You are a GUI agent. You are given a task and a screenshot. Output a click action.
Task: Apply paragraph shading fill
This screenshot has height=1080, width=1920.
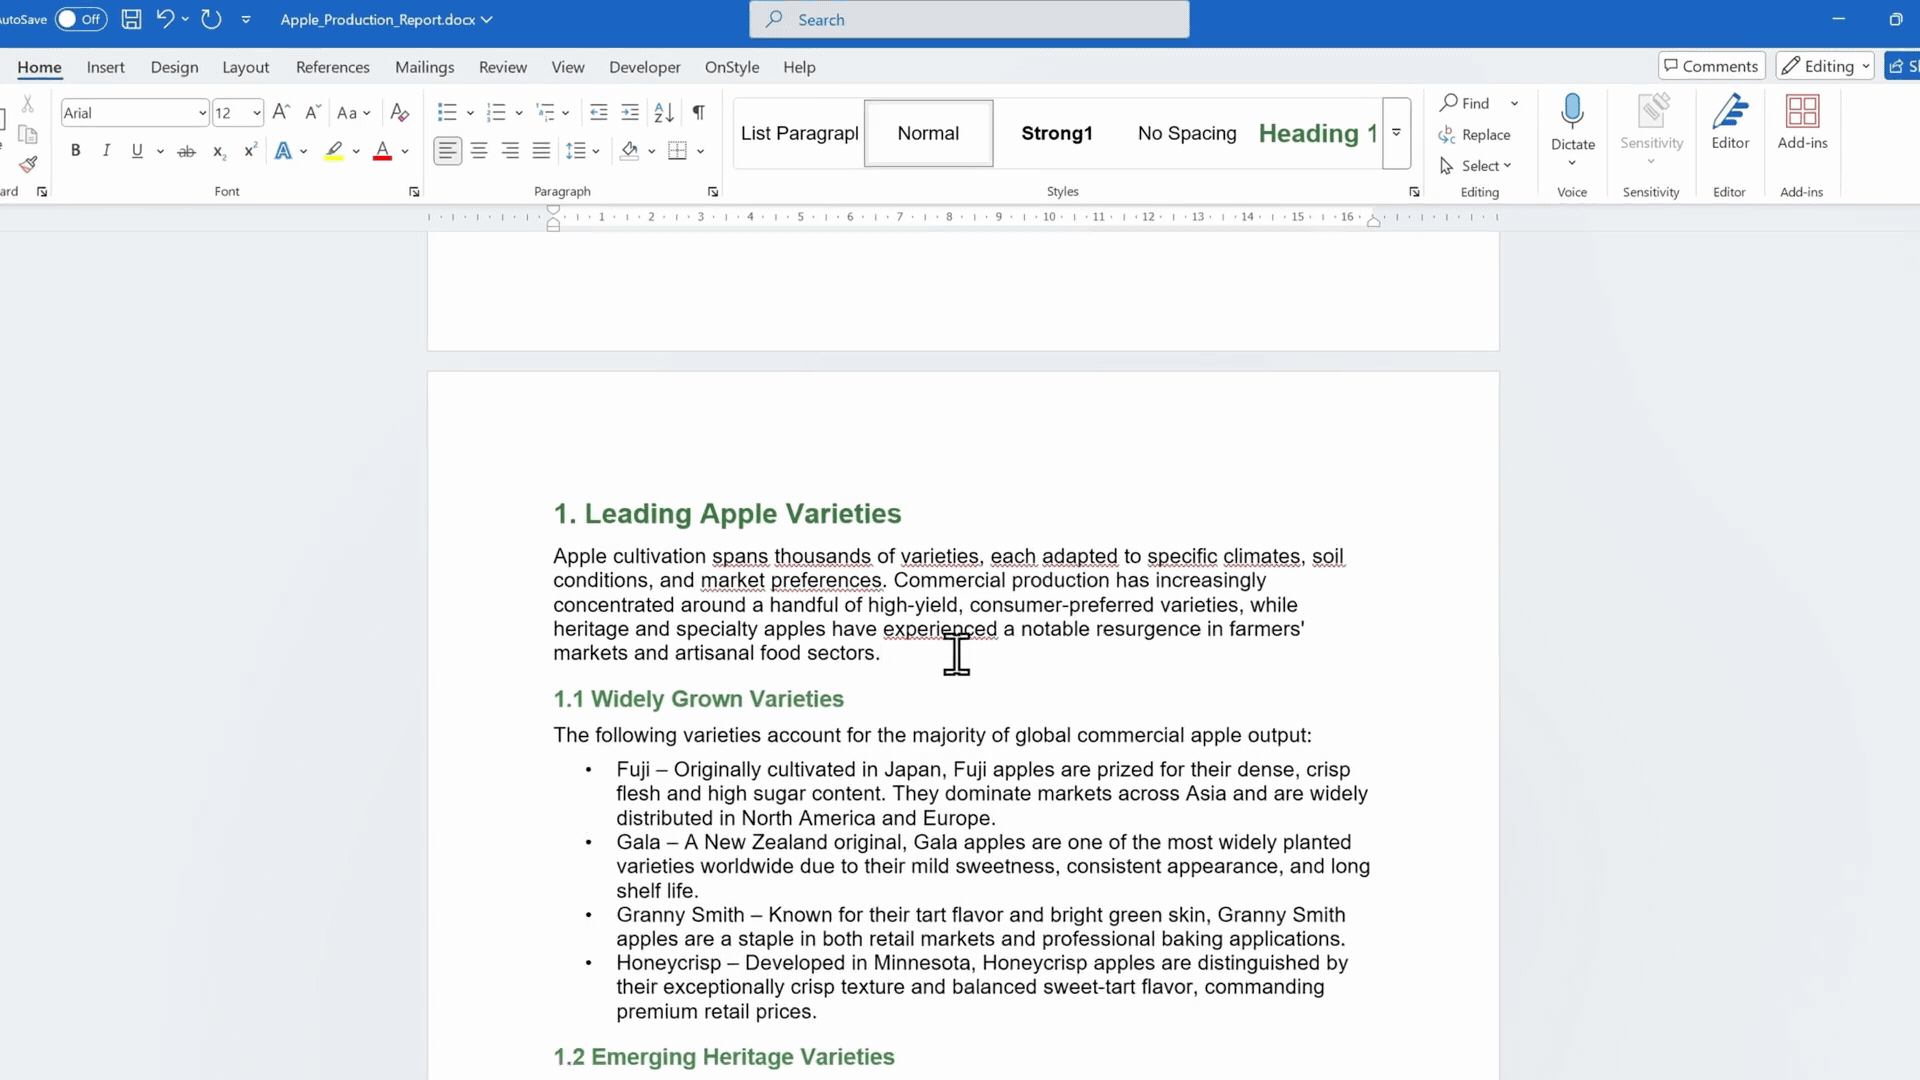point(629,151)
